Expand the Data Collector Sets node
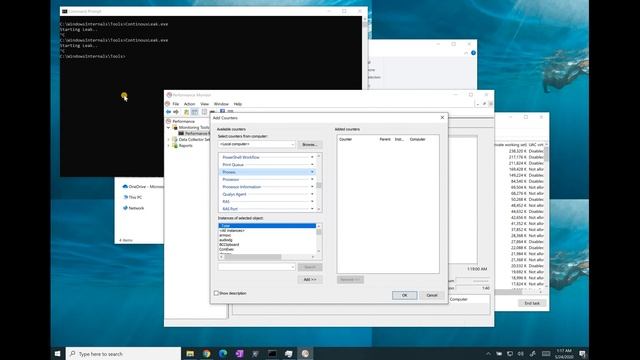Image resolution: width=640 pixels, height=360 pixels. [x=168, y=140]
